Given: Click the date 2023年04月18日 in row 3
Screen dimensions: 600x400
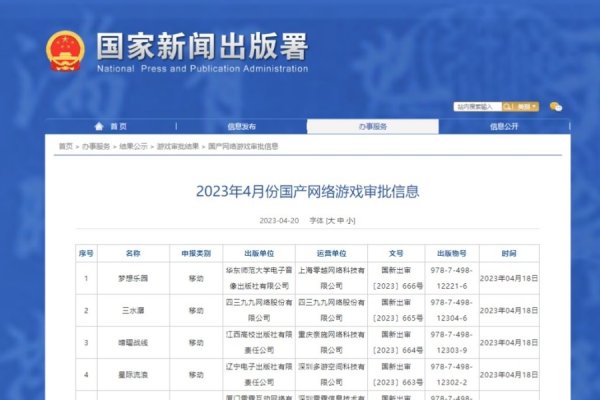Looking at the screenshot, I should (509, 343).
